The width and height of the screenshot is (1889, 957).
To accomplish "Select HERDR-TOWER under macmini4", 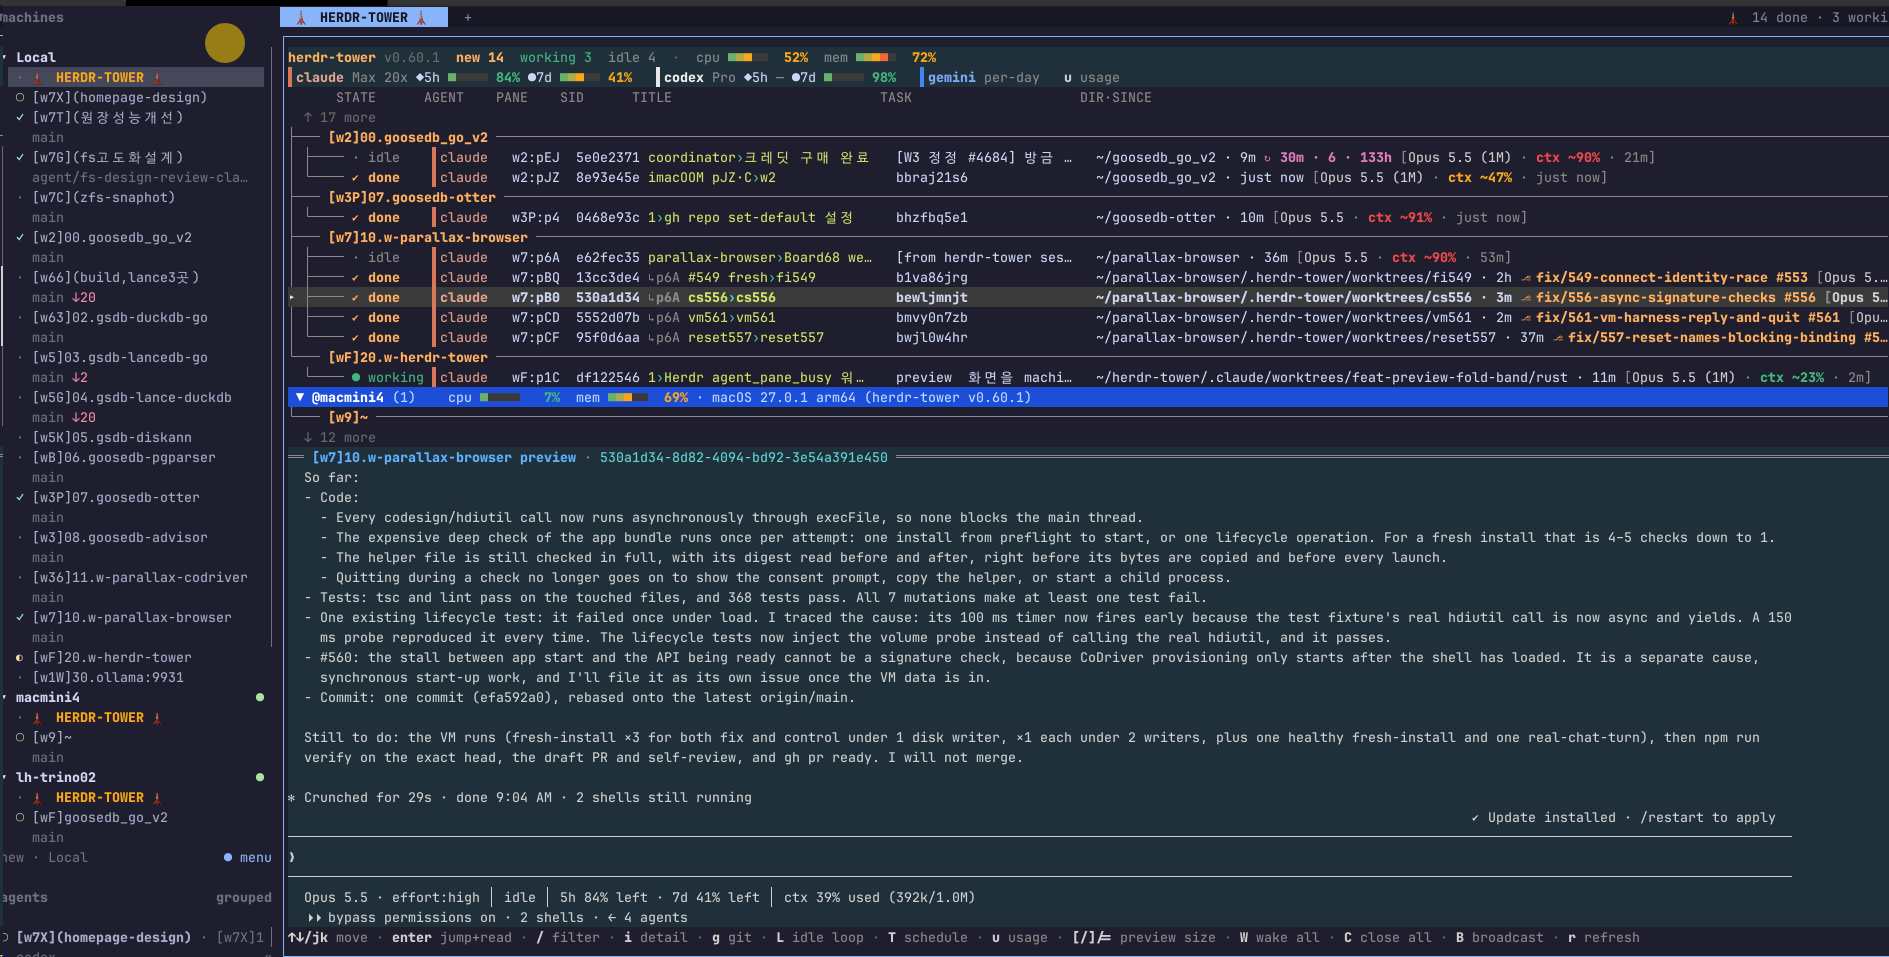I will (100, 717).
